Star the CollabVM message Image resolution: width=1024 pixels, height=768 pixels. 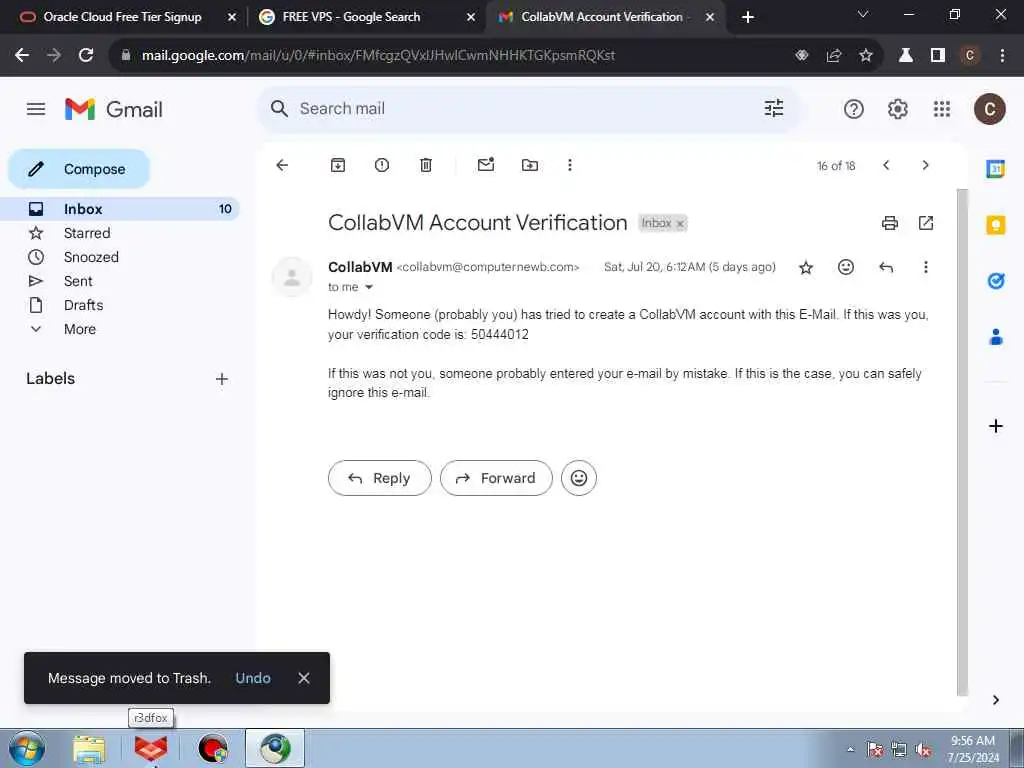pos(806,267)
